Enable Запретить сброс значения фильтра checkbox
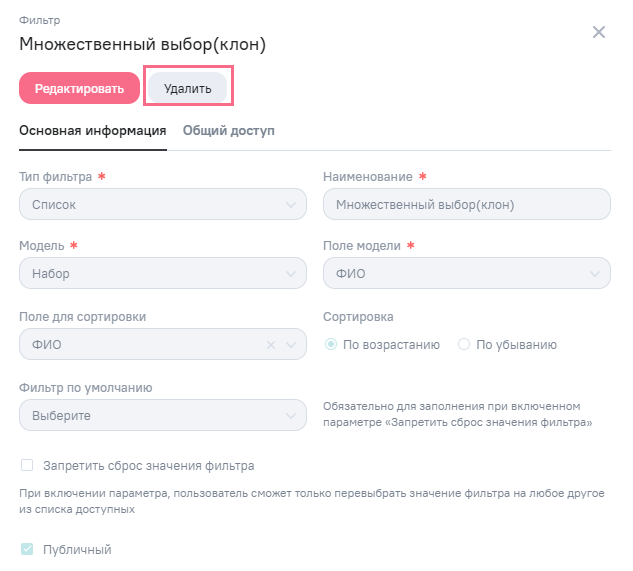Screen dimensions: 633x571 [x=27, y=465]
